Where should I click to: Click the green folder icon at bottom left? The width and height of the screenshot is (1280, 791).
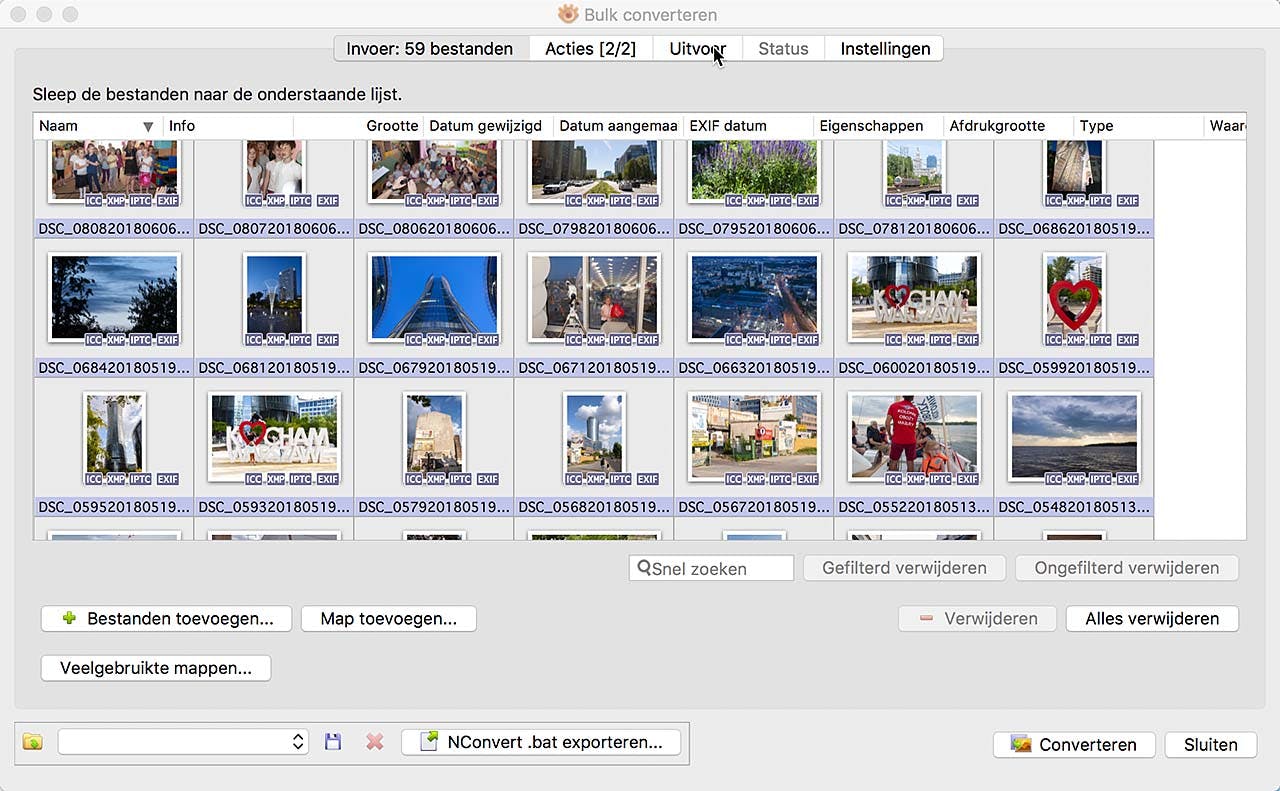pos(33,742)
